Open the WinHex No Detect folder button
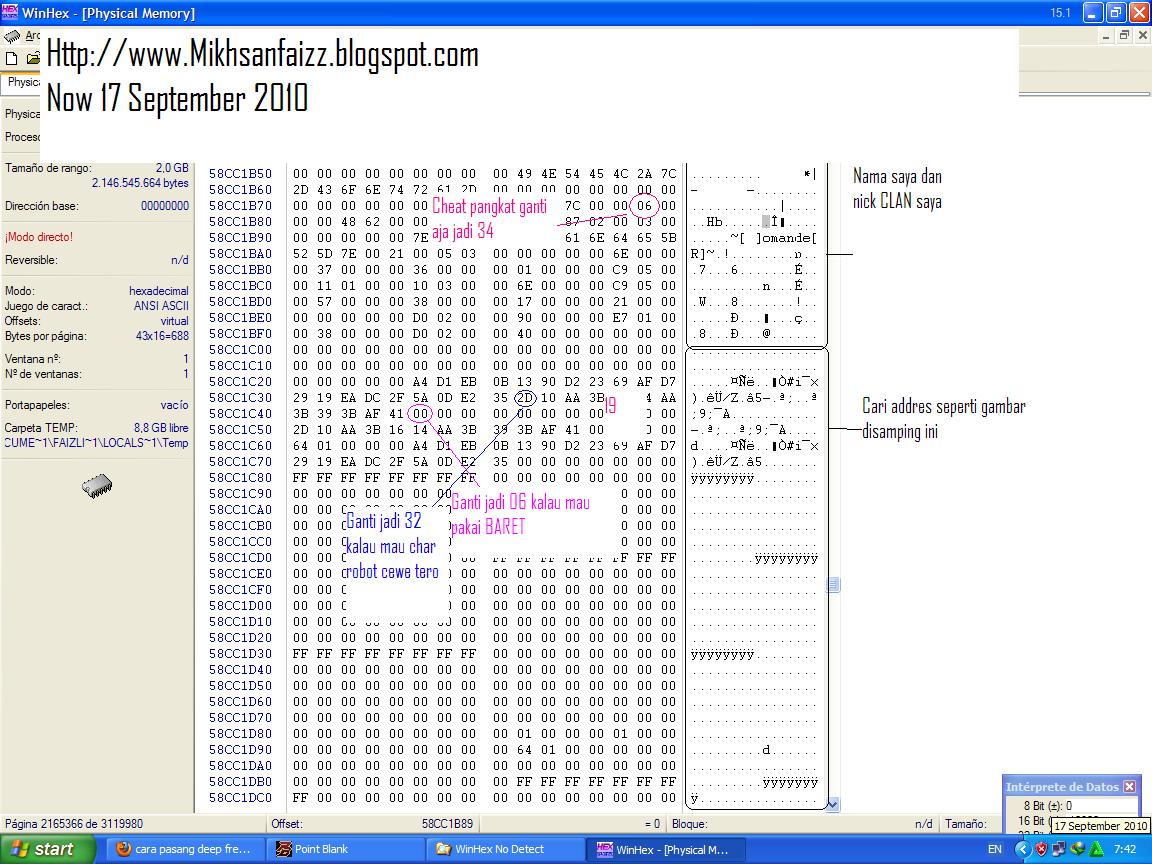Viewport: 1152px width, 864px height. point(505,849)
